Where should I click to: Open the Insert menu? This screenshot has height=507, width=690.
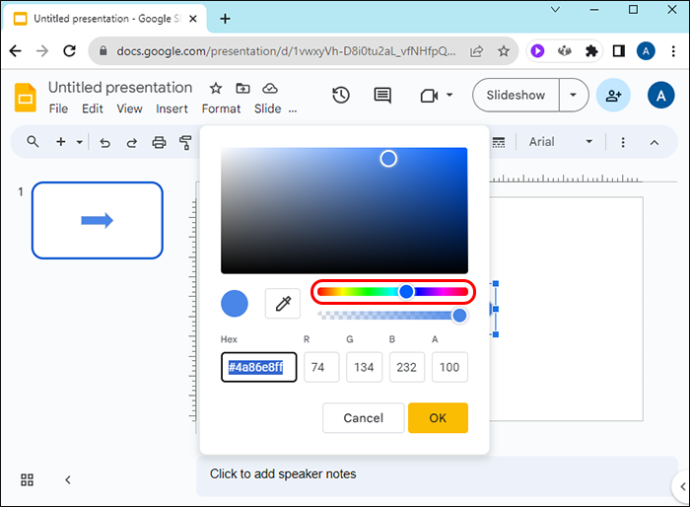172,109
